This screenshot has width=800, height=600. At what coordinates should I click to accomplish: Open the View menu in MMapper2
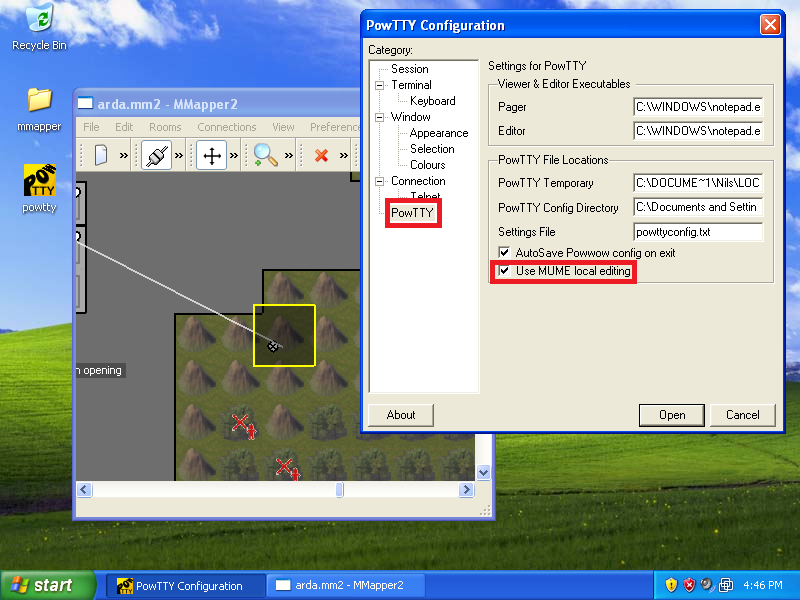click(283, 127)
